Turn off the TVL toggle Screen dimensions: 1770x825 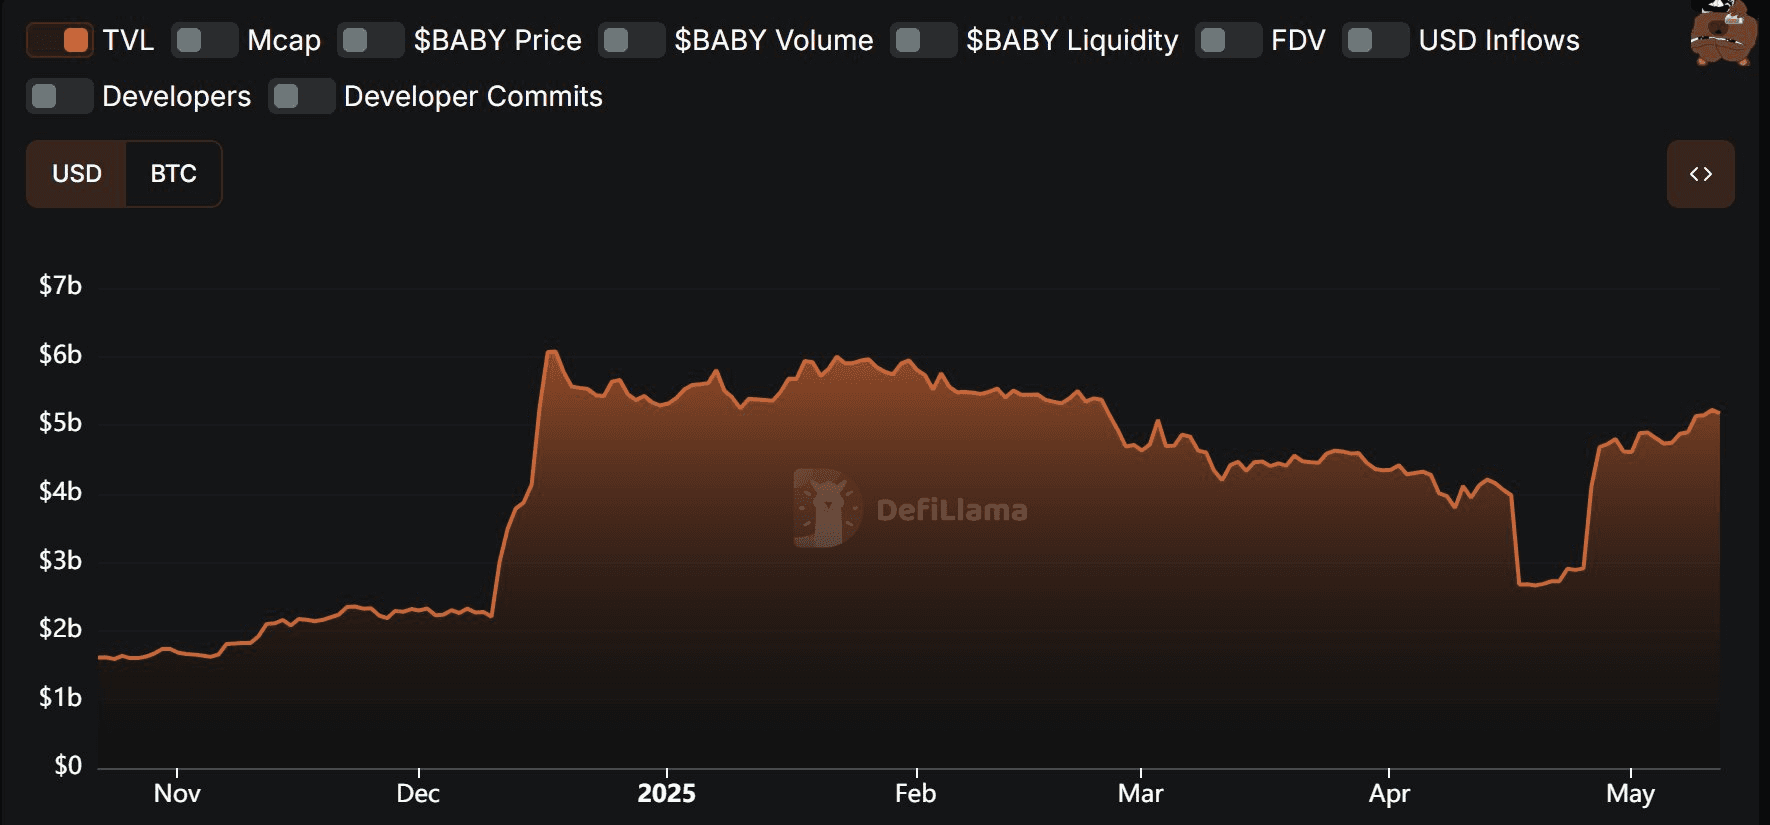tap(60, 40)
